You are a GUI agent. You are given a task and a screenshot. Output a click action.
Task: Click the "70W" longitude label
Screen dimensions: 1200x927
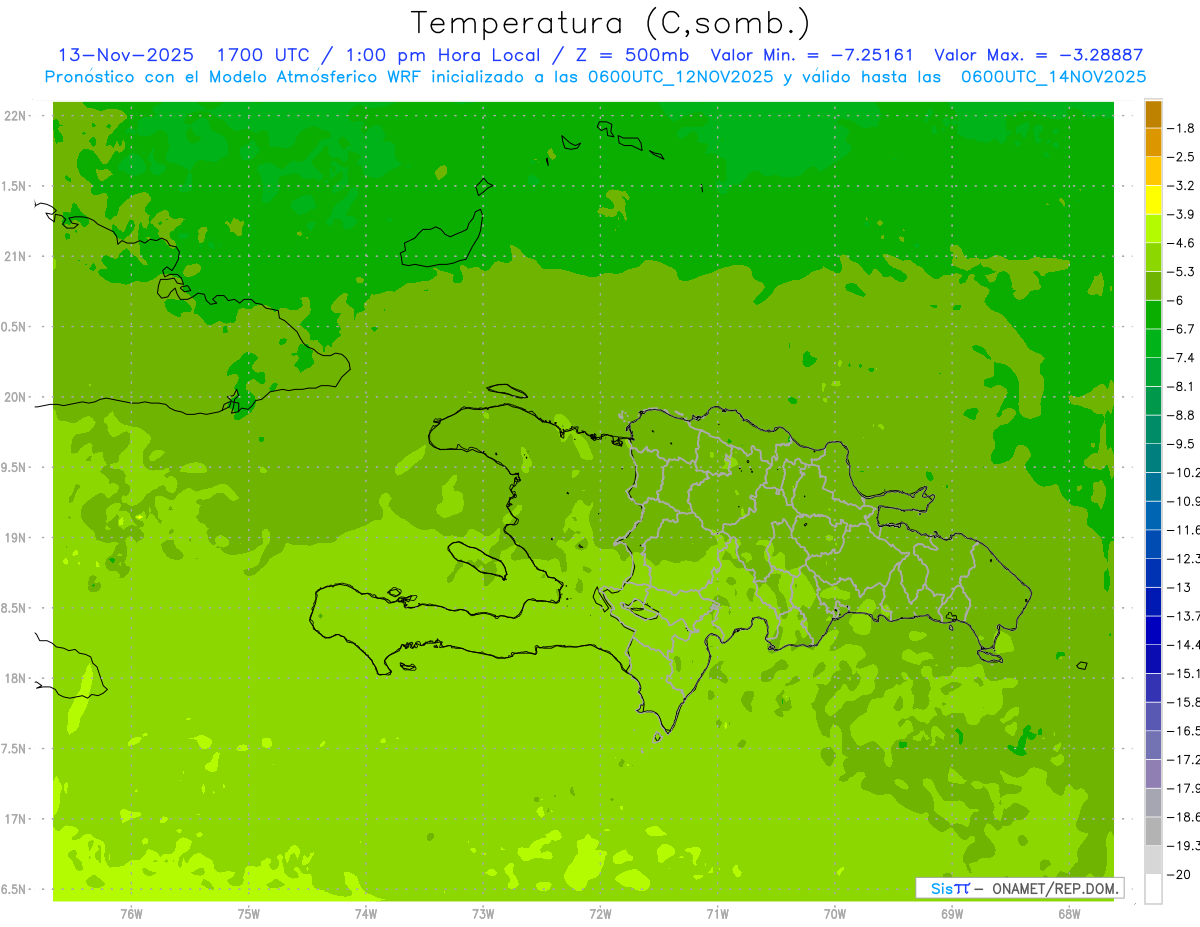coord(835,913)
